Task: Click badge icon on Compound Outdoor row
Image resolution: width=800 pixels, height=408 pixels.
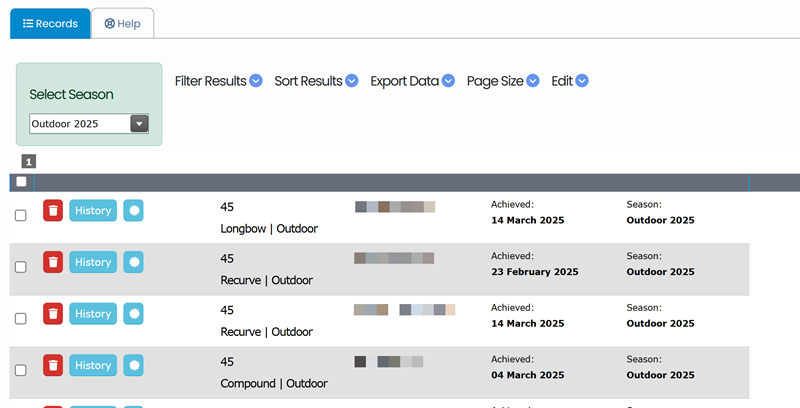Action: click(x=134, y=366)
